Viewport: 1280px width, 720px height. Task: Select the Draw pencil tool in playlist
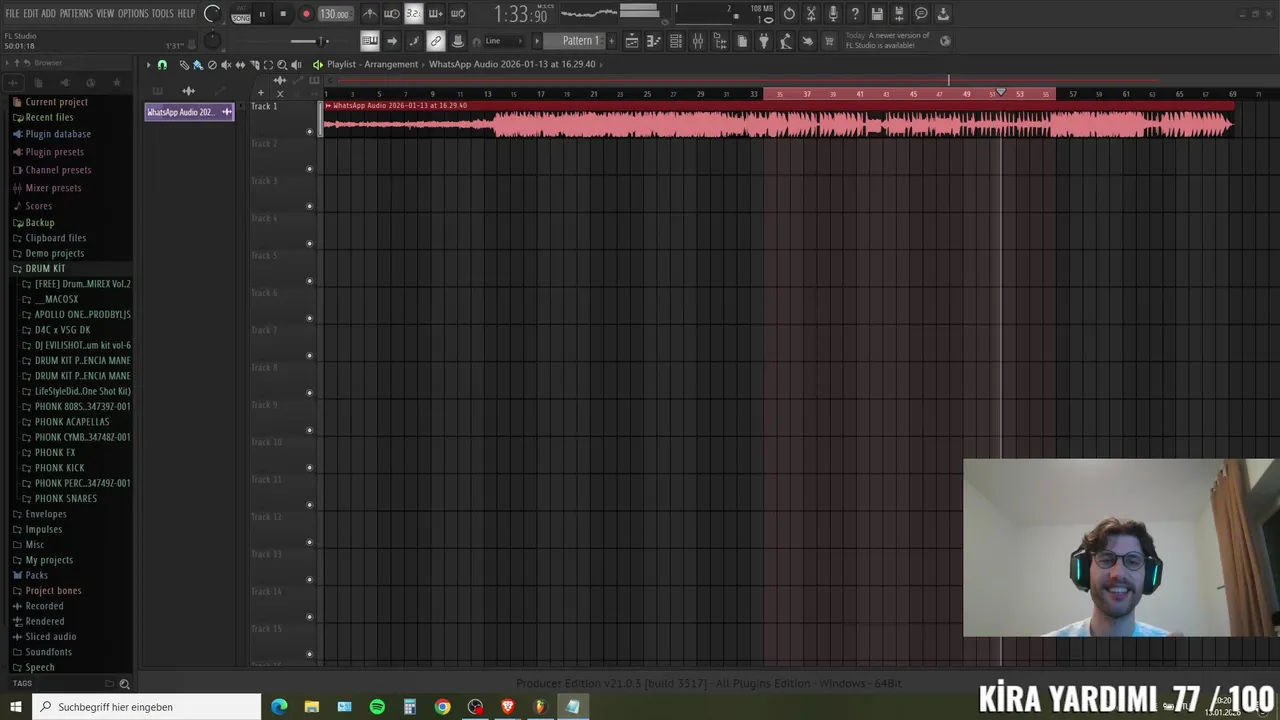point(184,64)
